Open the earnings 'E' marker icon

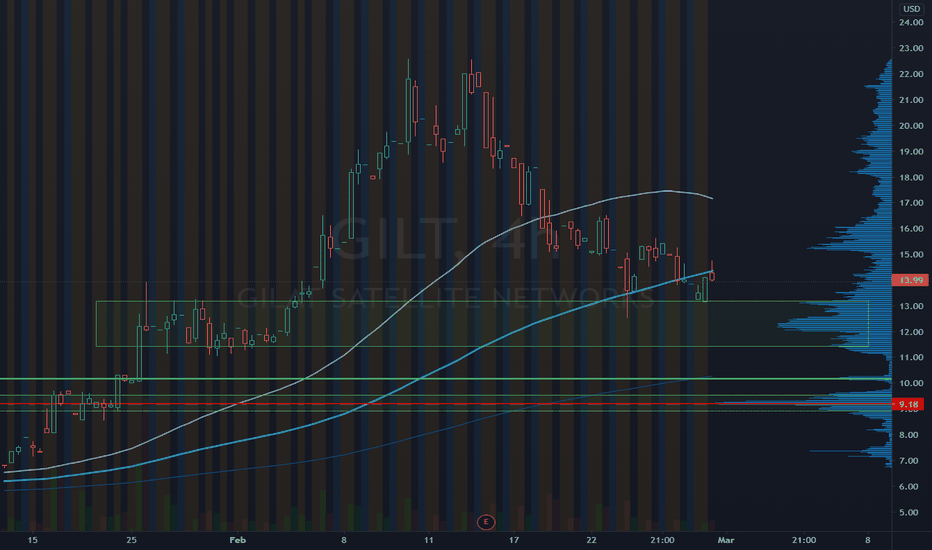[486, 522]
